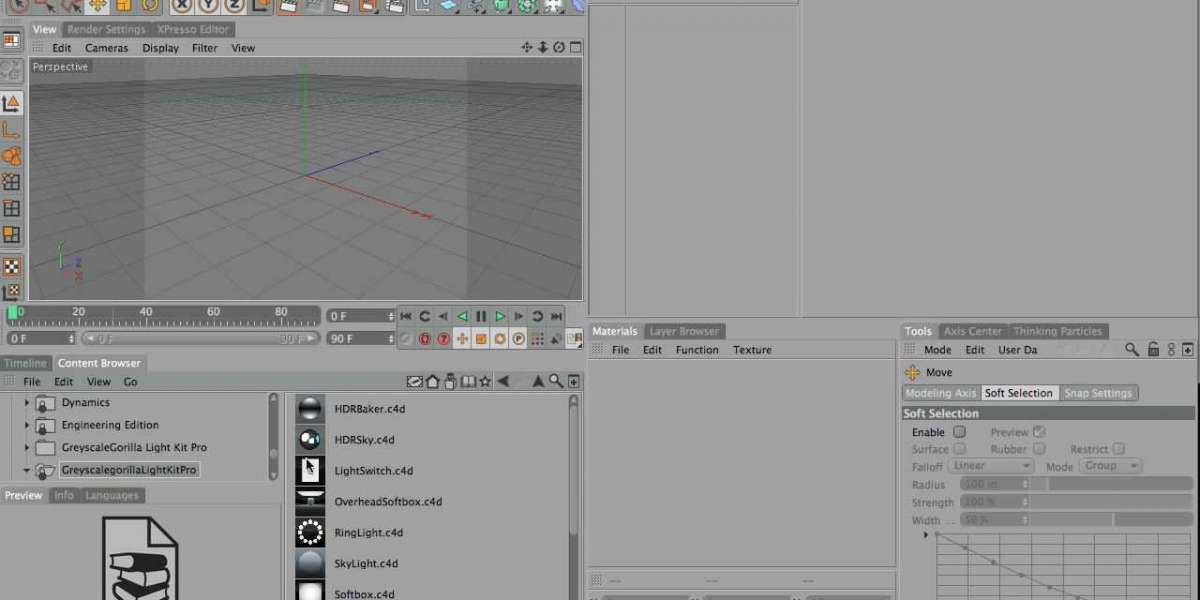The height and width of the screenshot is (600, 1200).
Task: Click the play forward button in the timeline
Action: pyautogui.click(x=500, y=316)
